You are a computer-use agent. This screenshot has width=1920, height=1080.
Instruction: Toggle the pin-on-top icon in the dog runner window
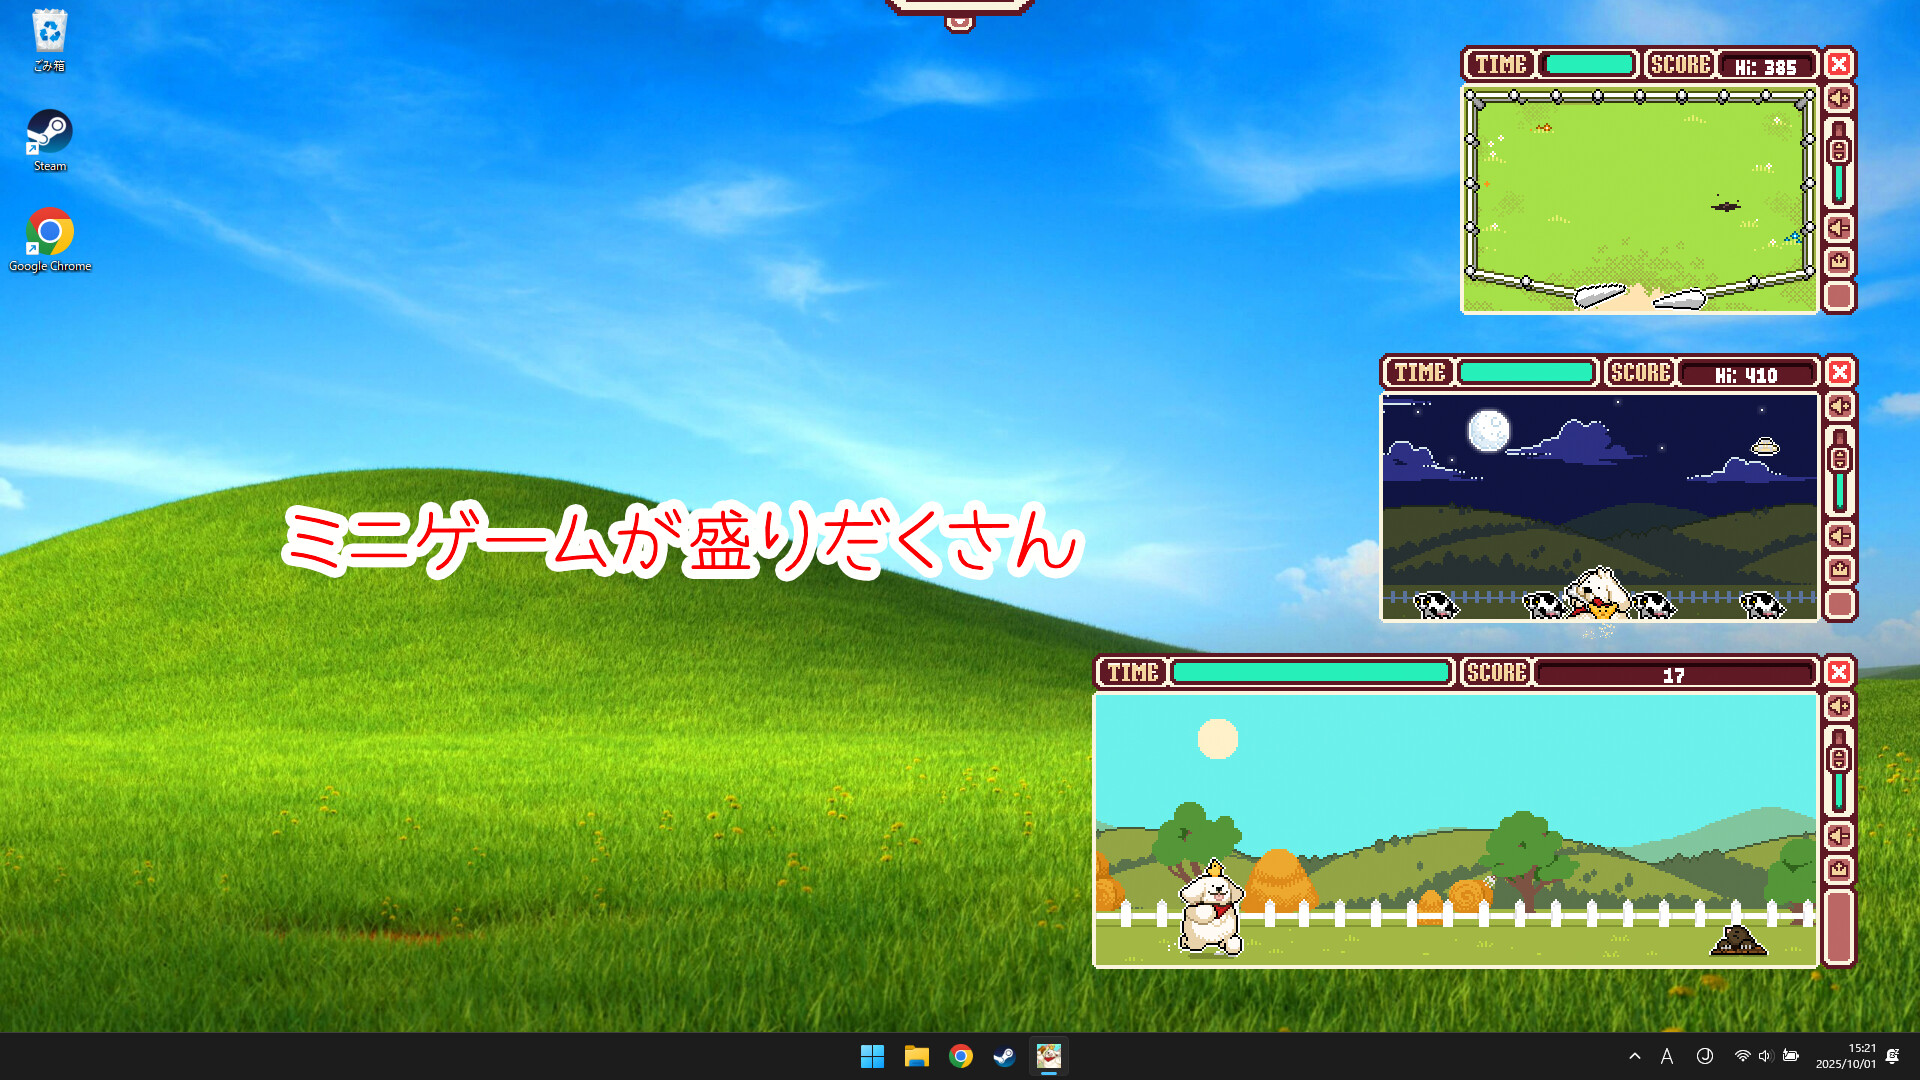[x=1838, y=870]
